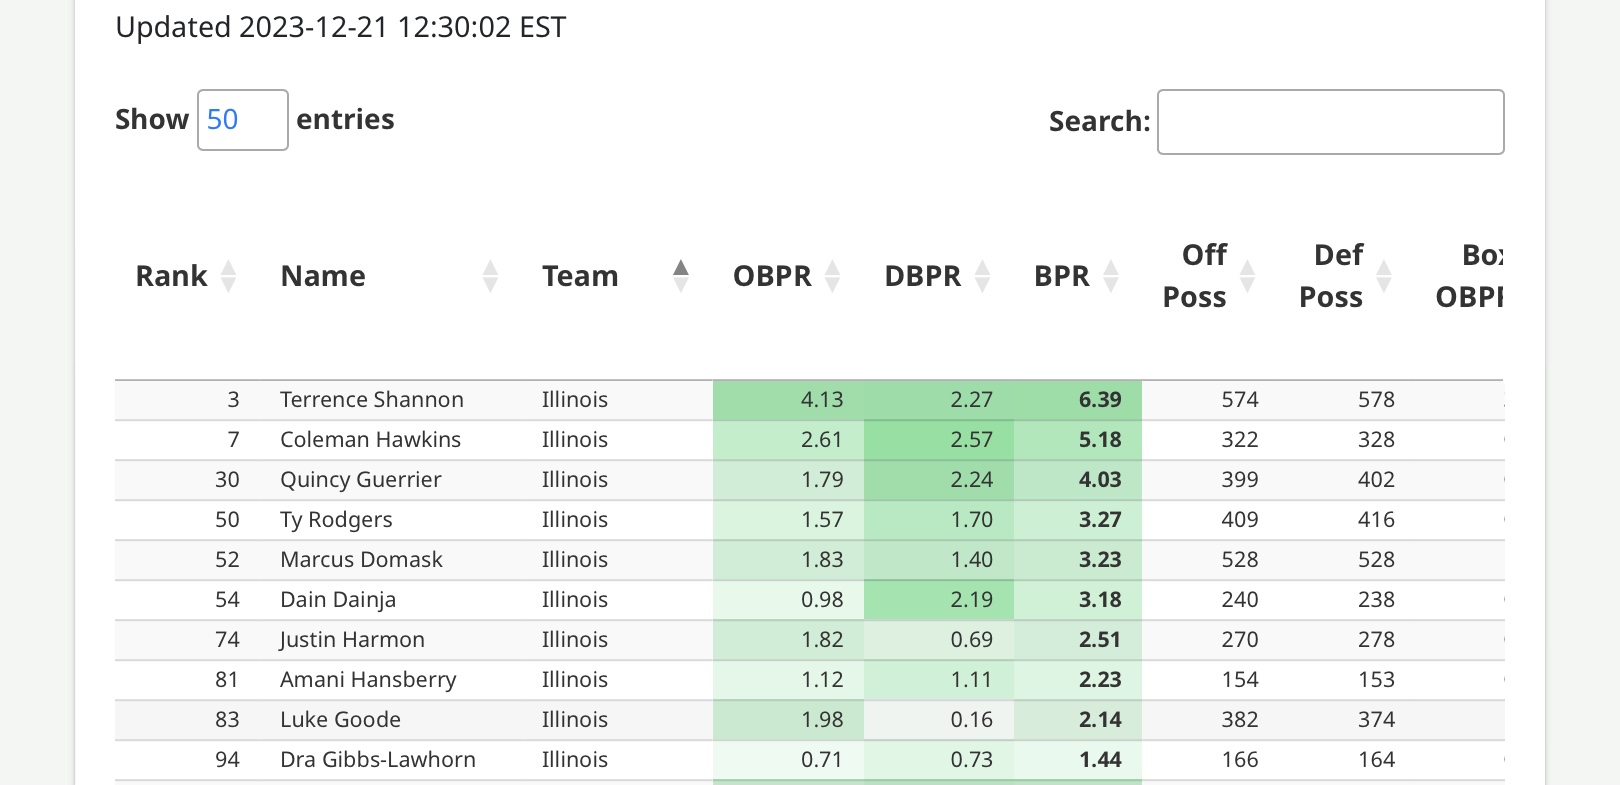Select the Terrence Shannon row name
Image resolution: width=1620 pixels, height=785 pixels.
click(372, 400)
